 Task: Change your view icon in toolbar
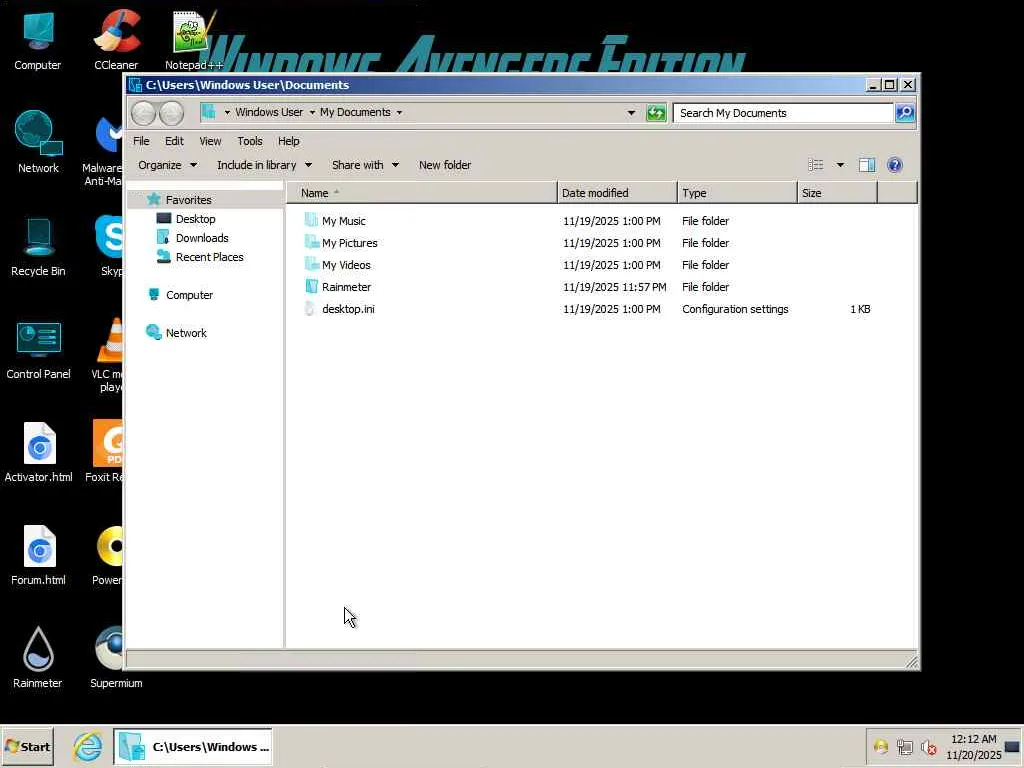coord(816,165)
